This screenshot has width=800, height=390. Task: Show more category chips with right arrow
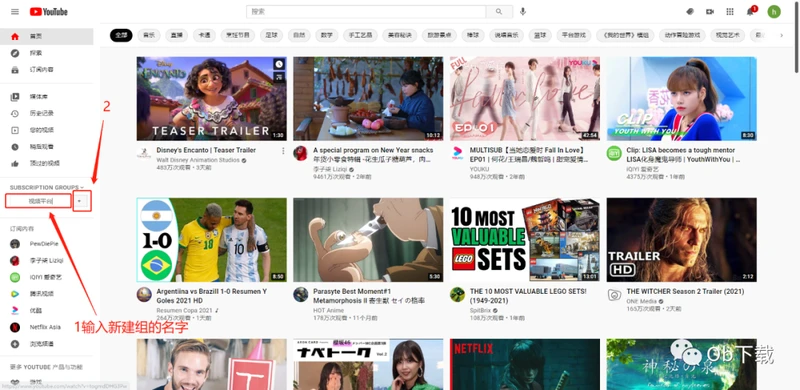[x=781, y=35]
